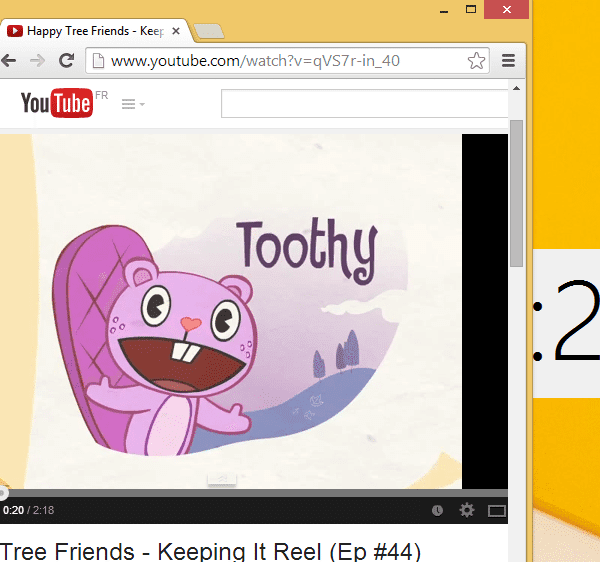Screen dimensions: 600x562
Task: Toggle theater mode on the player
Action: pyautogui.click(x=497, y=510)
